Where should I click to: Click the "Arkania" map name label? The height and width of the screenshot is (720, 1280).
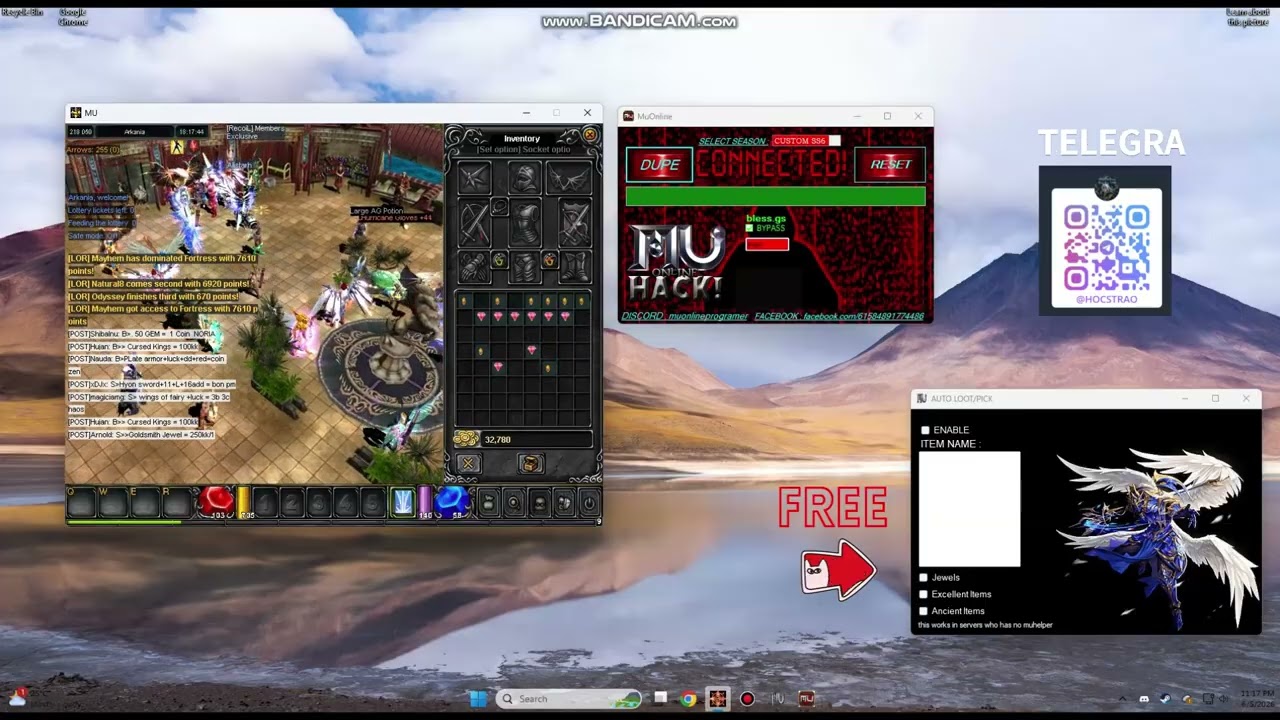coord(134,131)
